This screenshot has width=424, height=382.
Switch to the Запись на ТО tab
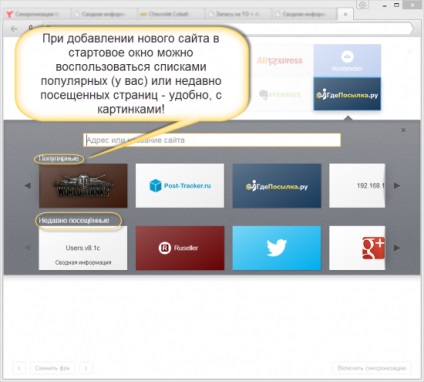tap(237, 14)
